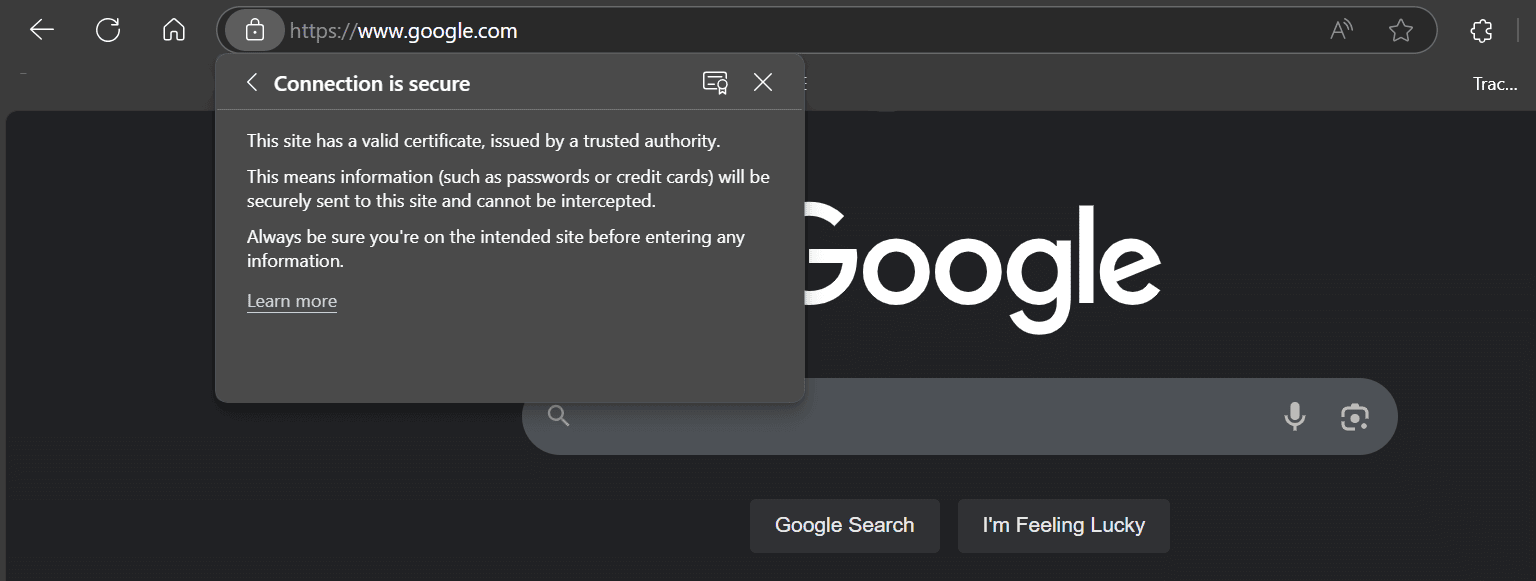1536x581 pixels.
Task: Go back within the security panel
Action: pos(251,82)
